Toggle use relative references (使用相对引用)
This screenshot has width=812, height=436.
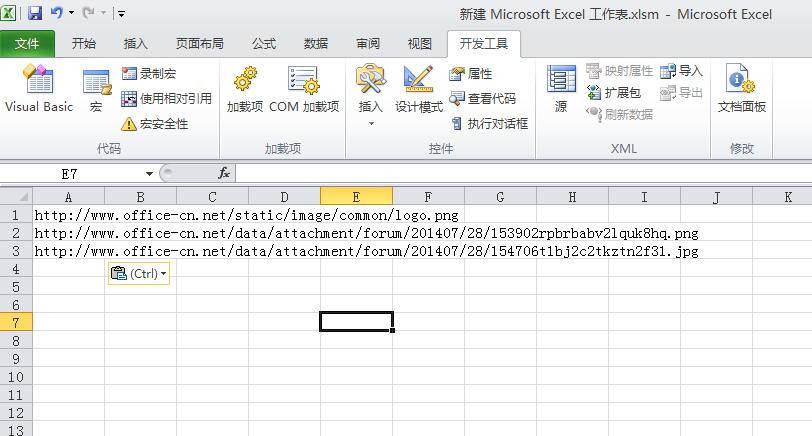[167, 98]
